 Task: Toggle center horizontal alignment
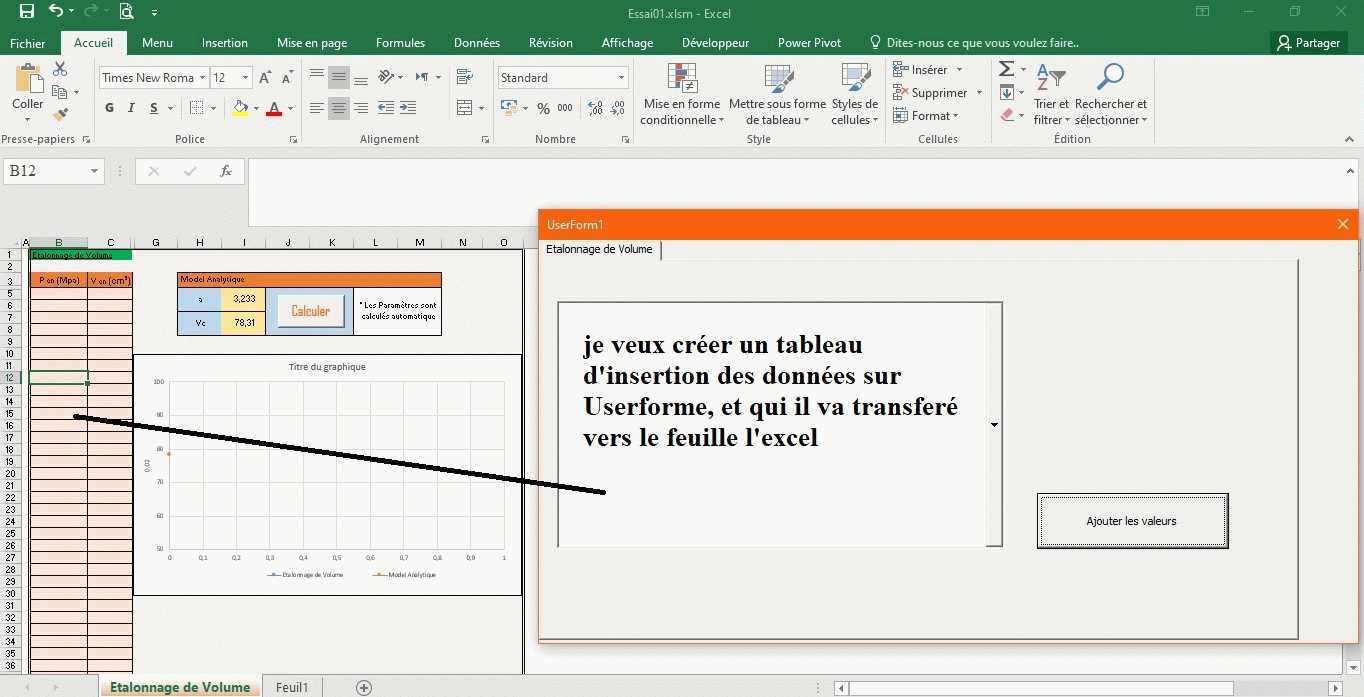pos(339,108)
